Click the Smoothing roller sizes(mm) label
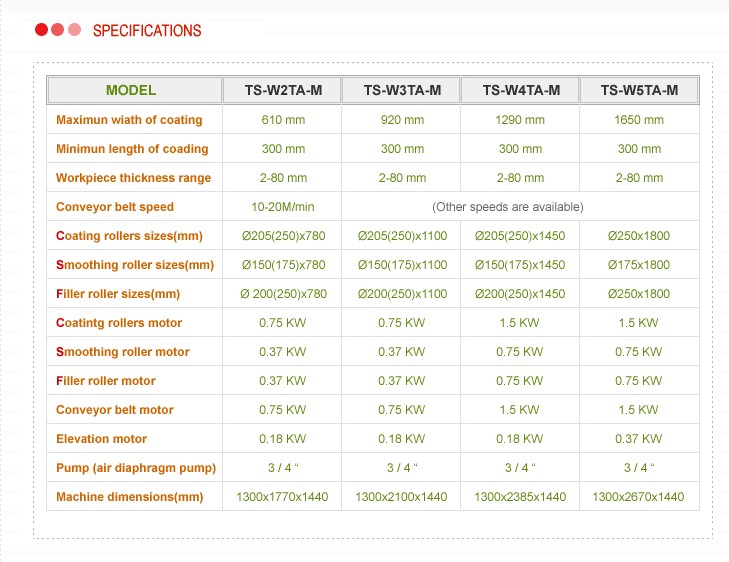729x562 pixels. [x=135, y=265]
